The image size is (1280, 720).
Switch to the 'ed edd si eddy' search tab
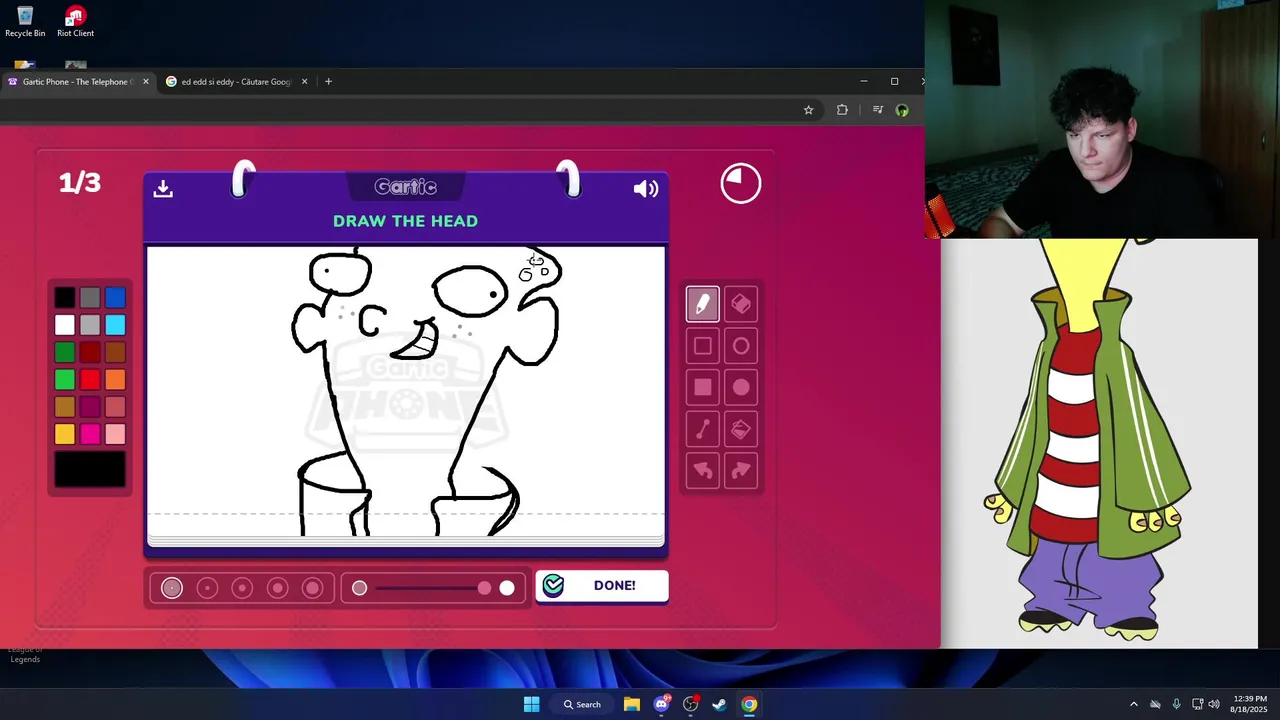tap(237, 82)
